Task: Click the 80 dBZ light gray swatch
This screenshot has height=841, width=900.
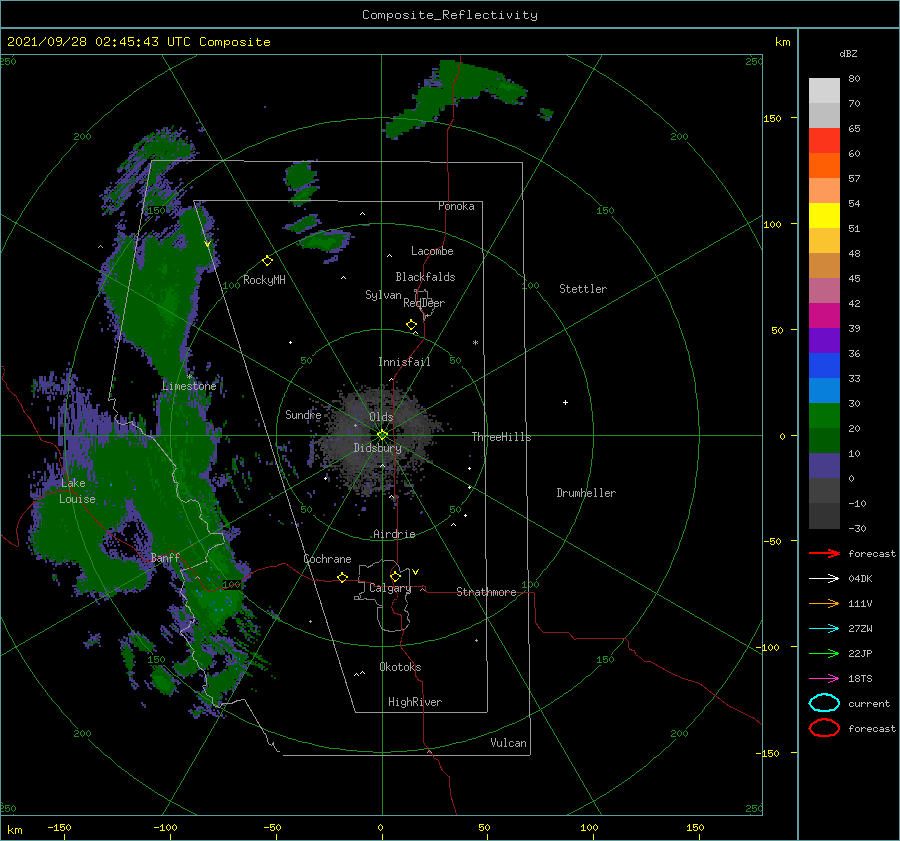Action: (x=824, y=91)
